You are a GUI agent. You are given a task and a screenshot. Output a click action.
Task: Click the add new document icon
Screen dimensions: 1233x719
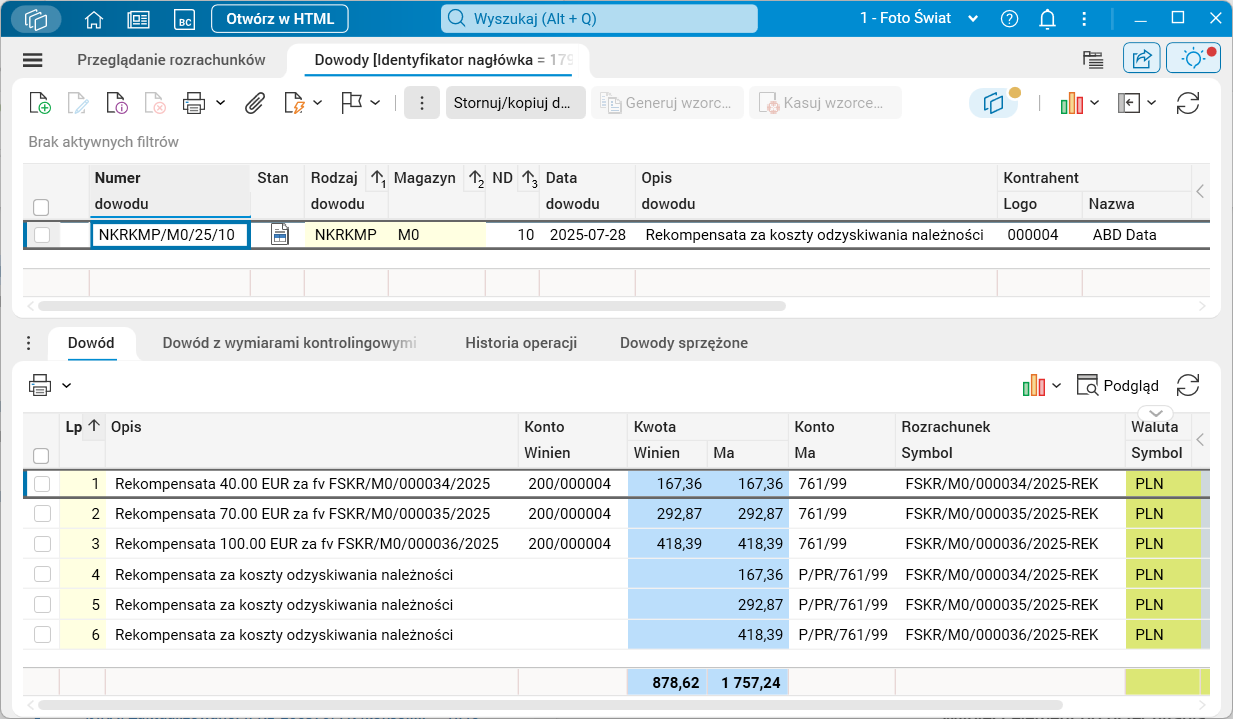[40, 103]
